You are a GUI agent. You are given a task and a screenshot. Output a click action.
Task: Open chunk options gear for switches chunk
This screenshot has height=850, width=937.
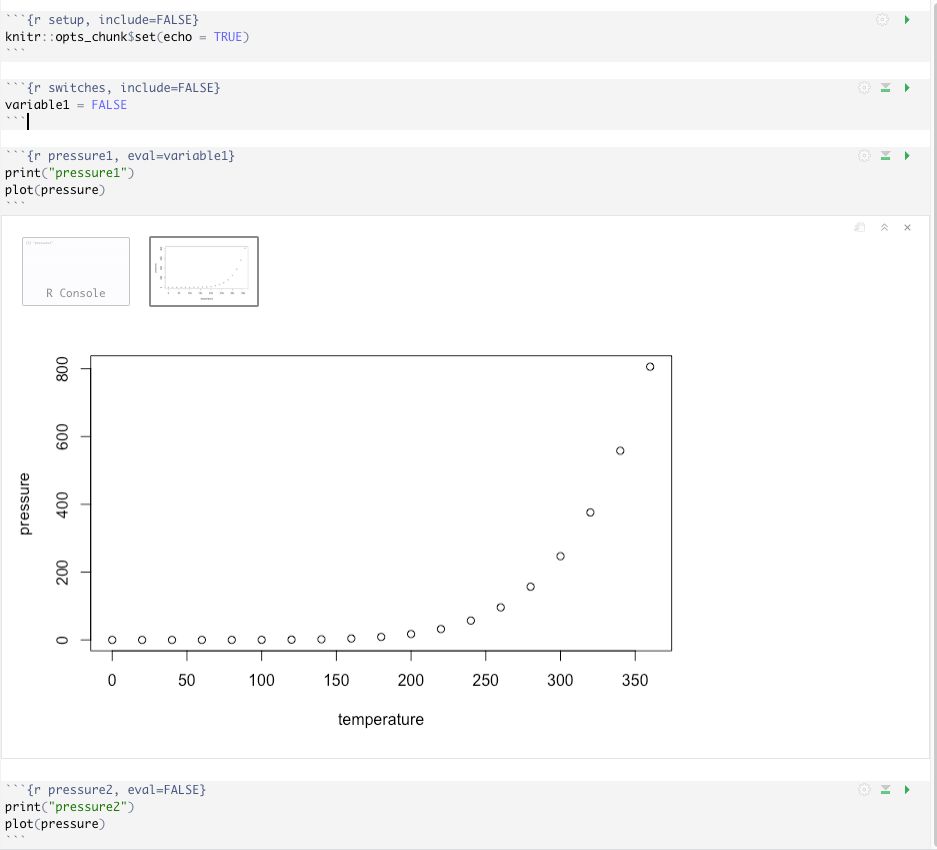(864, 88)
